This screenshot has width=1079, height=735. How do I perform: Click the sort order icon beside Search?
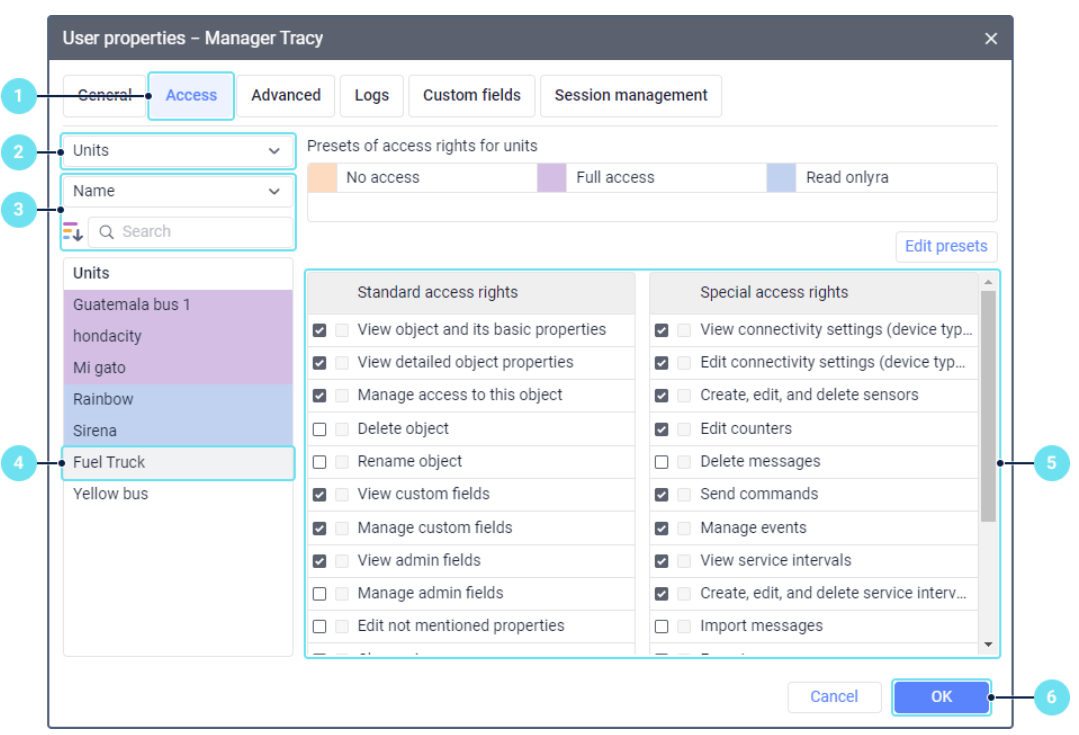pyautogui.click(x=72, y=231)
